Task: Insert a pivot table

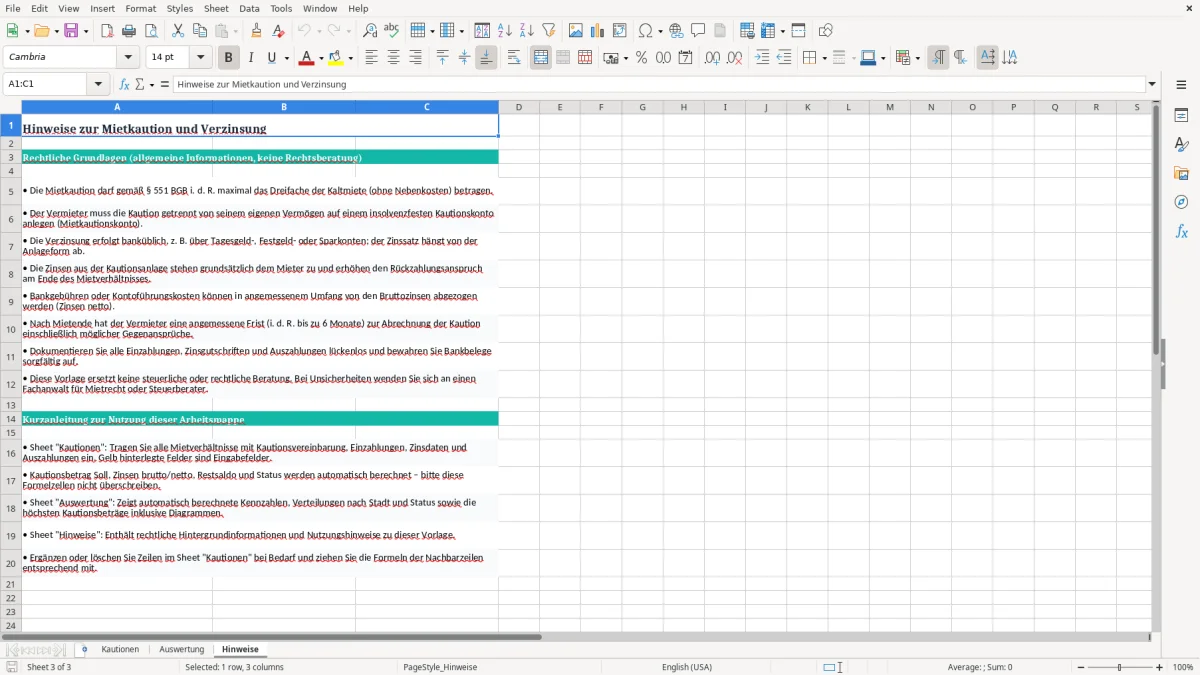Action: (620, 31)
